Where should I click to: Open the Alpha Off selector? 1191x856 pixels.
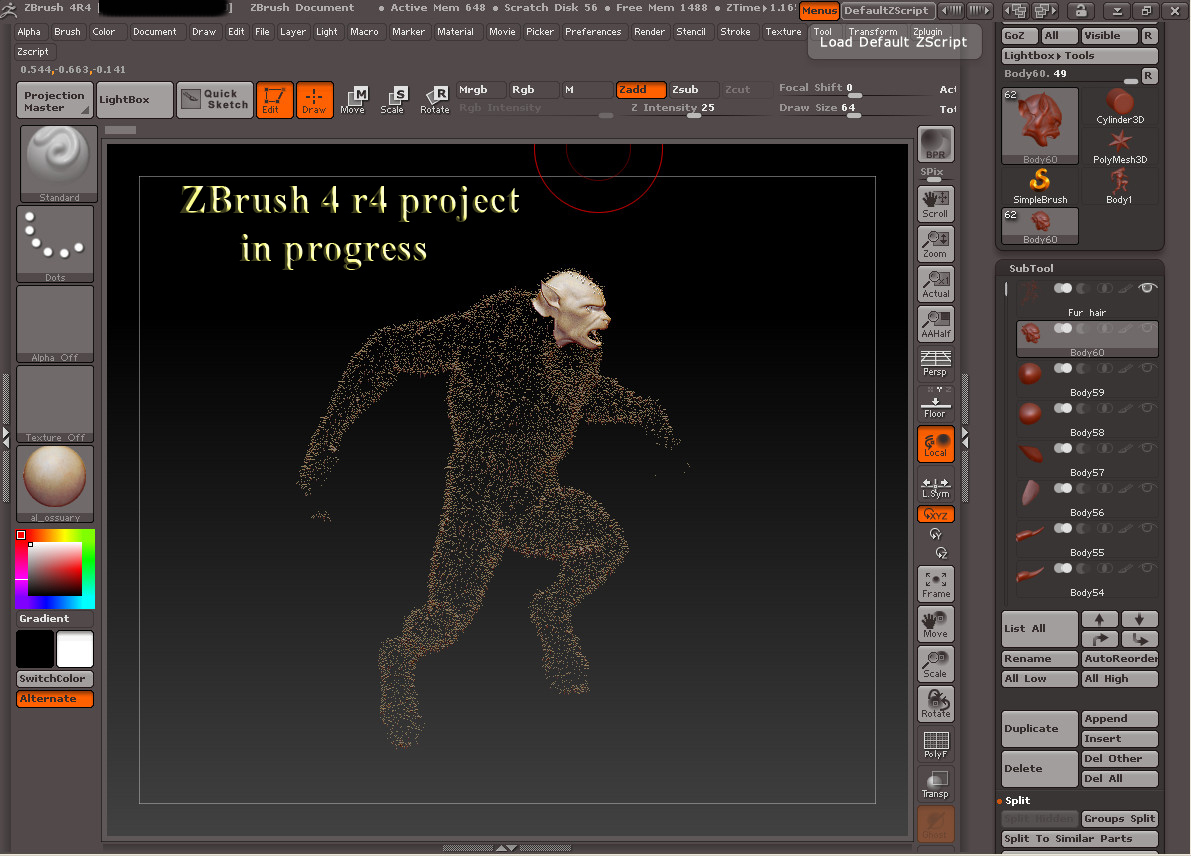click(x=55, y=324)
